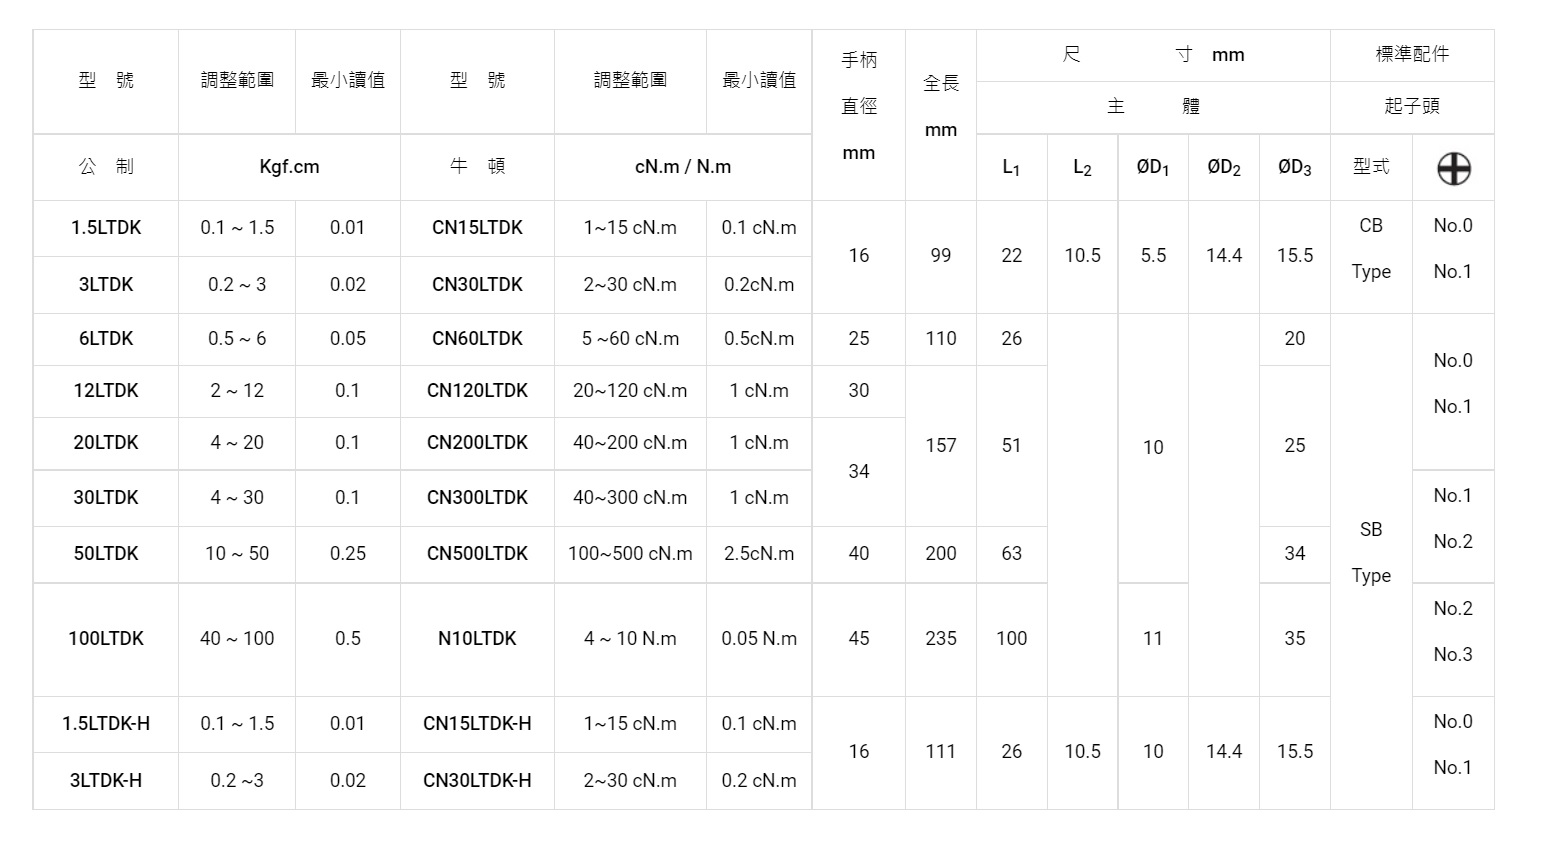Click the 全長 mm column header
The image size is (1543, 848).
(940, 106)
